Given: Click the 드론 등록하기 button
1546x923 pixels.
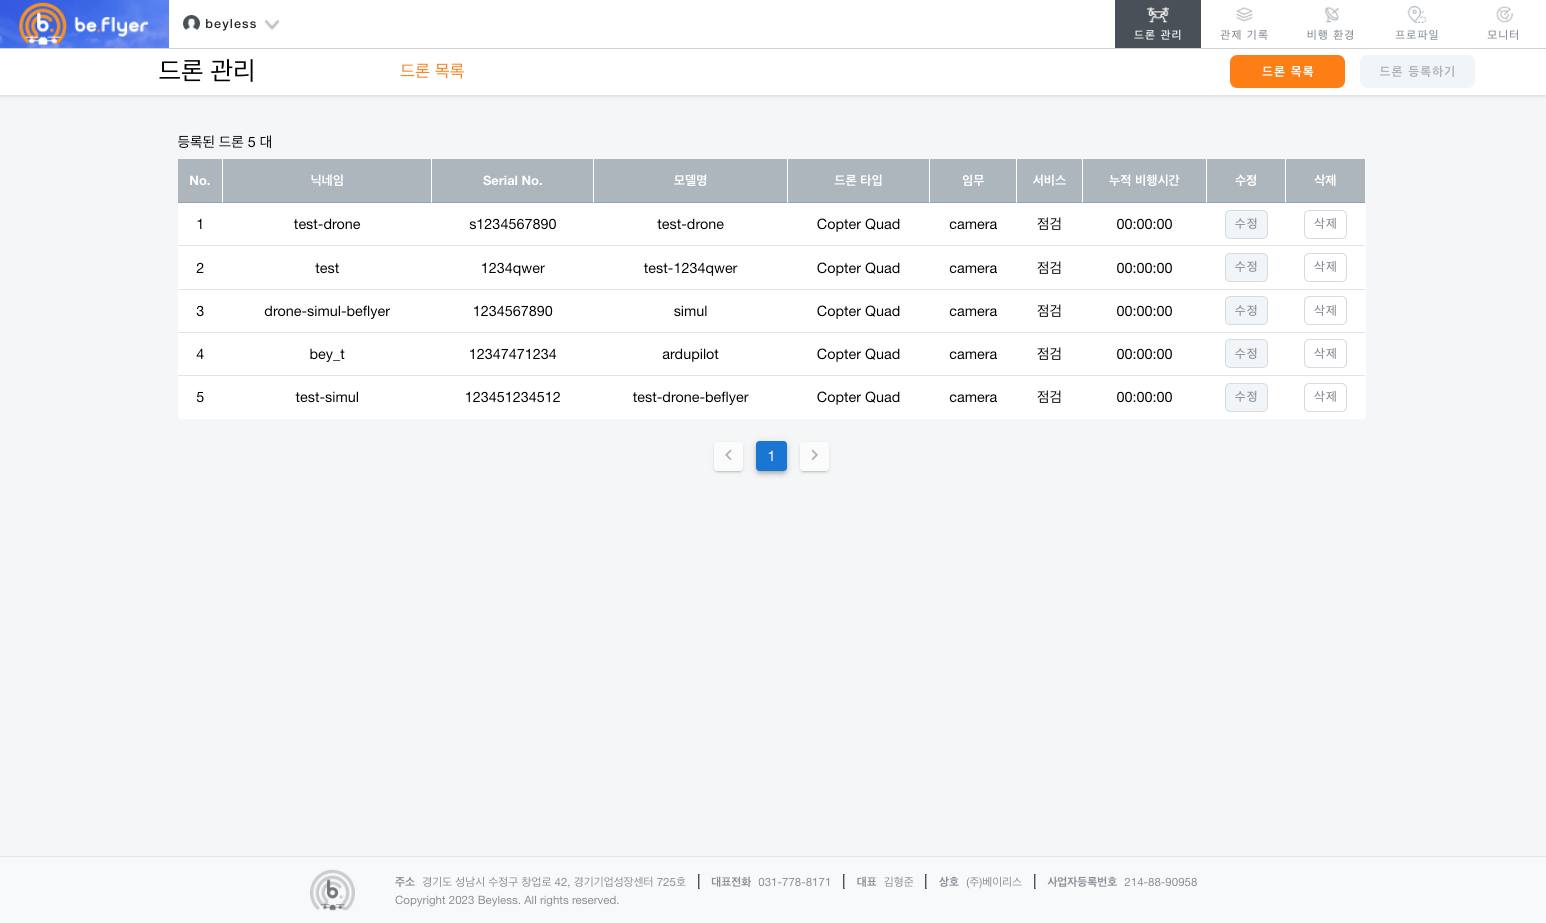Looking at the screenshot, I should tap(1416, 72).
